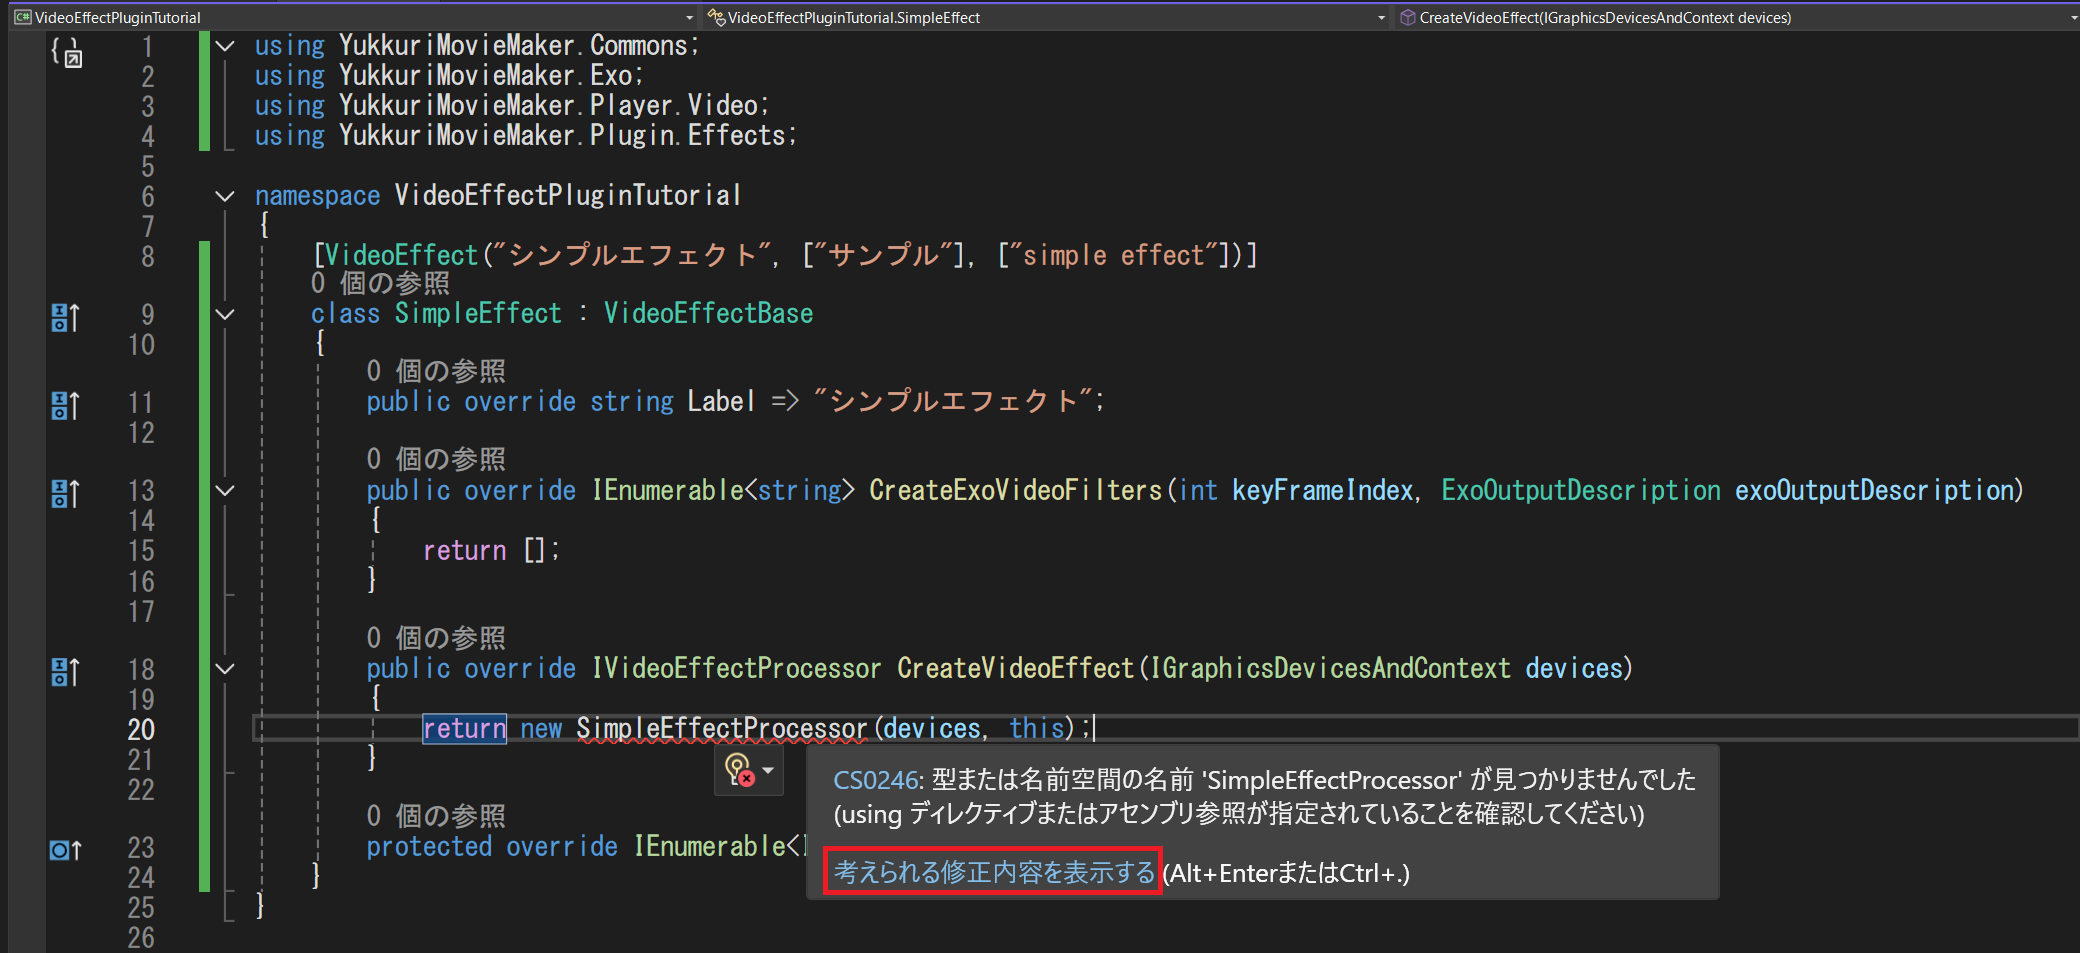
Task: Click IGraphicsDevicesAndContext in the line 18 signature
Action: (x=1330, y=668)
